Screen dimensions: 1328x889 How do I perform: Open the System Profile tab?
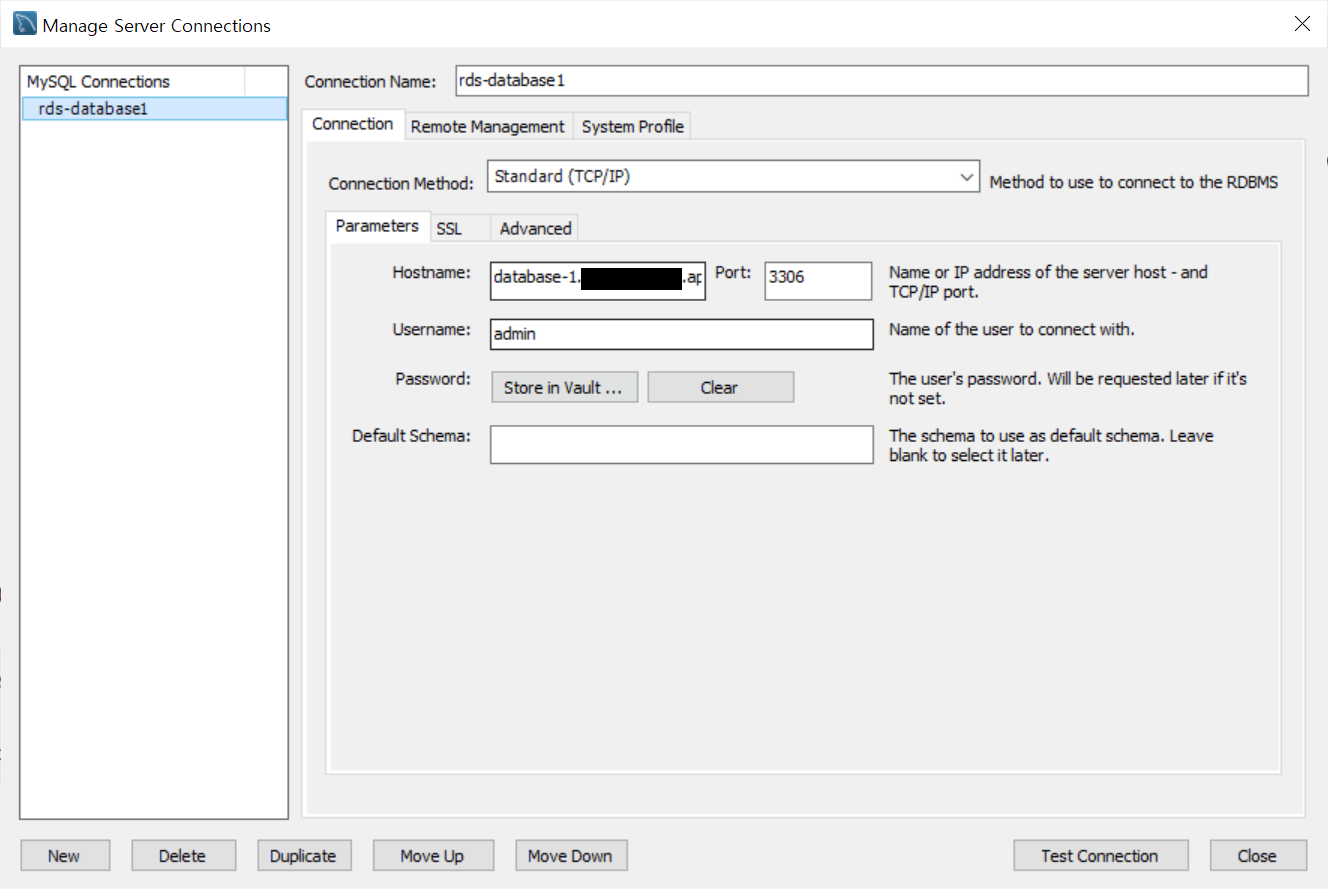click(x=633, y=127)
